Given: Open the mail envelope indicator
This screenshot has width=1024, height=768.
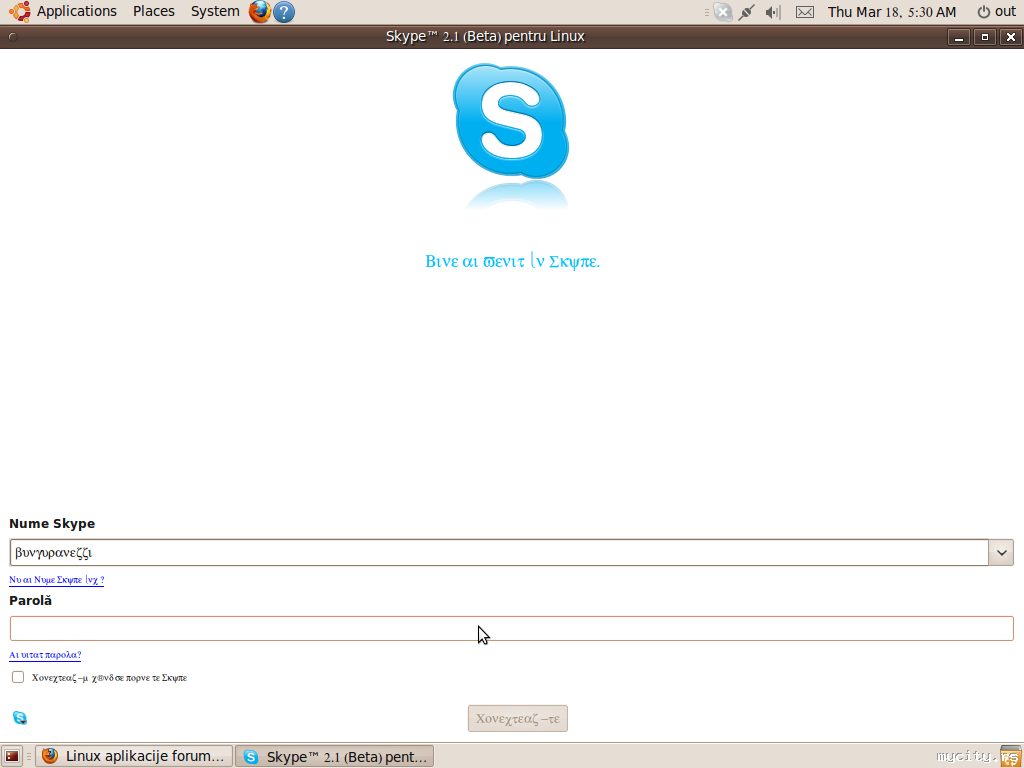Looking at the screenshot, I should pos(805,12).
